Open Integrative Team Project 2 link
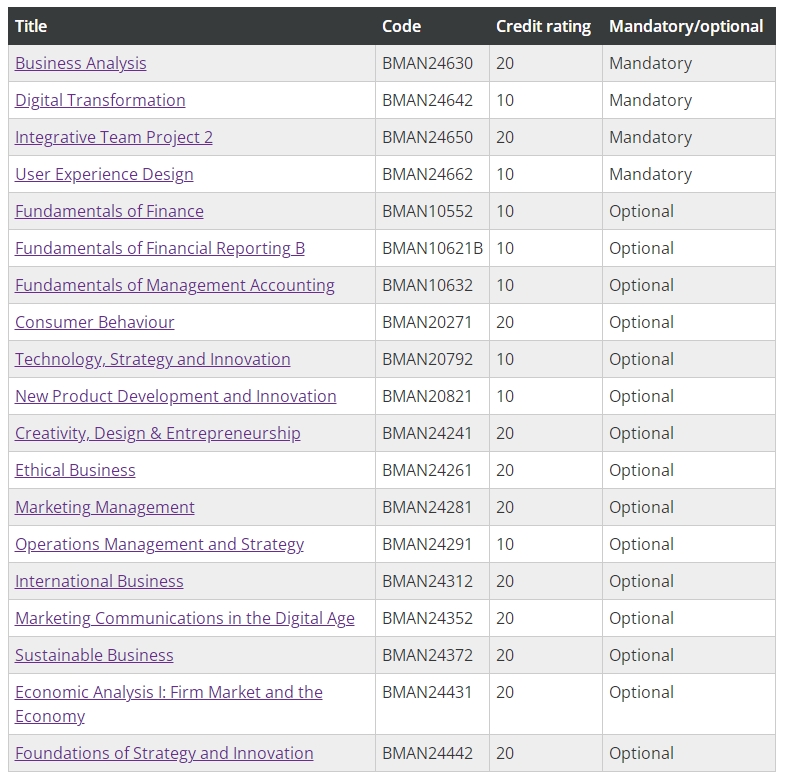Screen dimensions: 786x777 tap(114, 137)
